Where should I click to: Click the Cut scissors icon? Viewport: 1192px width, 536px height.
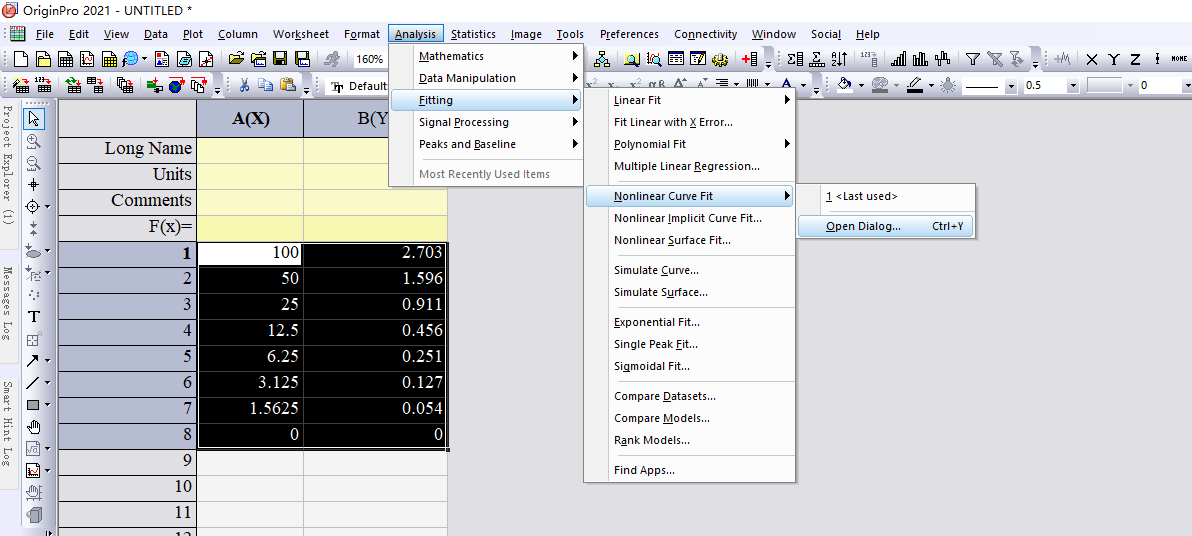tap(245, 85)
